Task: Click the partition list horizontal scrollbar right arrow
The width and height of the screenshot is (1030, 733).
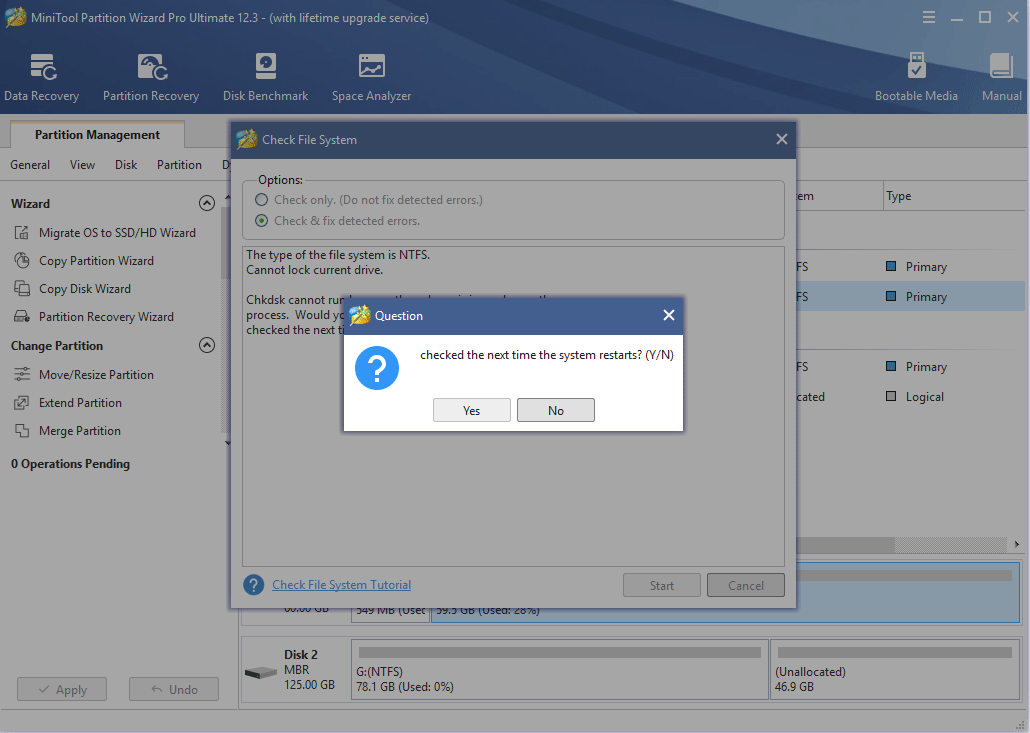Action: point(1016,544)
